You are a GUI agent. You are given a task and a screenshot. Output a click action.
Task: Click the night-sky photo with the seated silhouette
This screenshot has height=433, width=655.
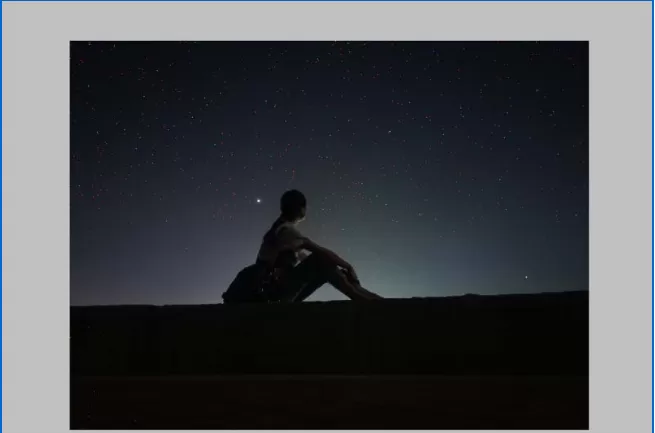[329, 235]
